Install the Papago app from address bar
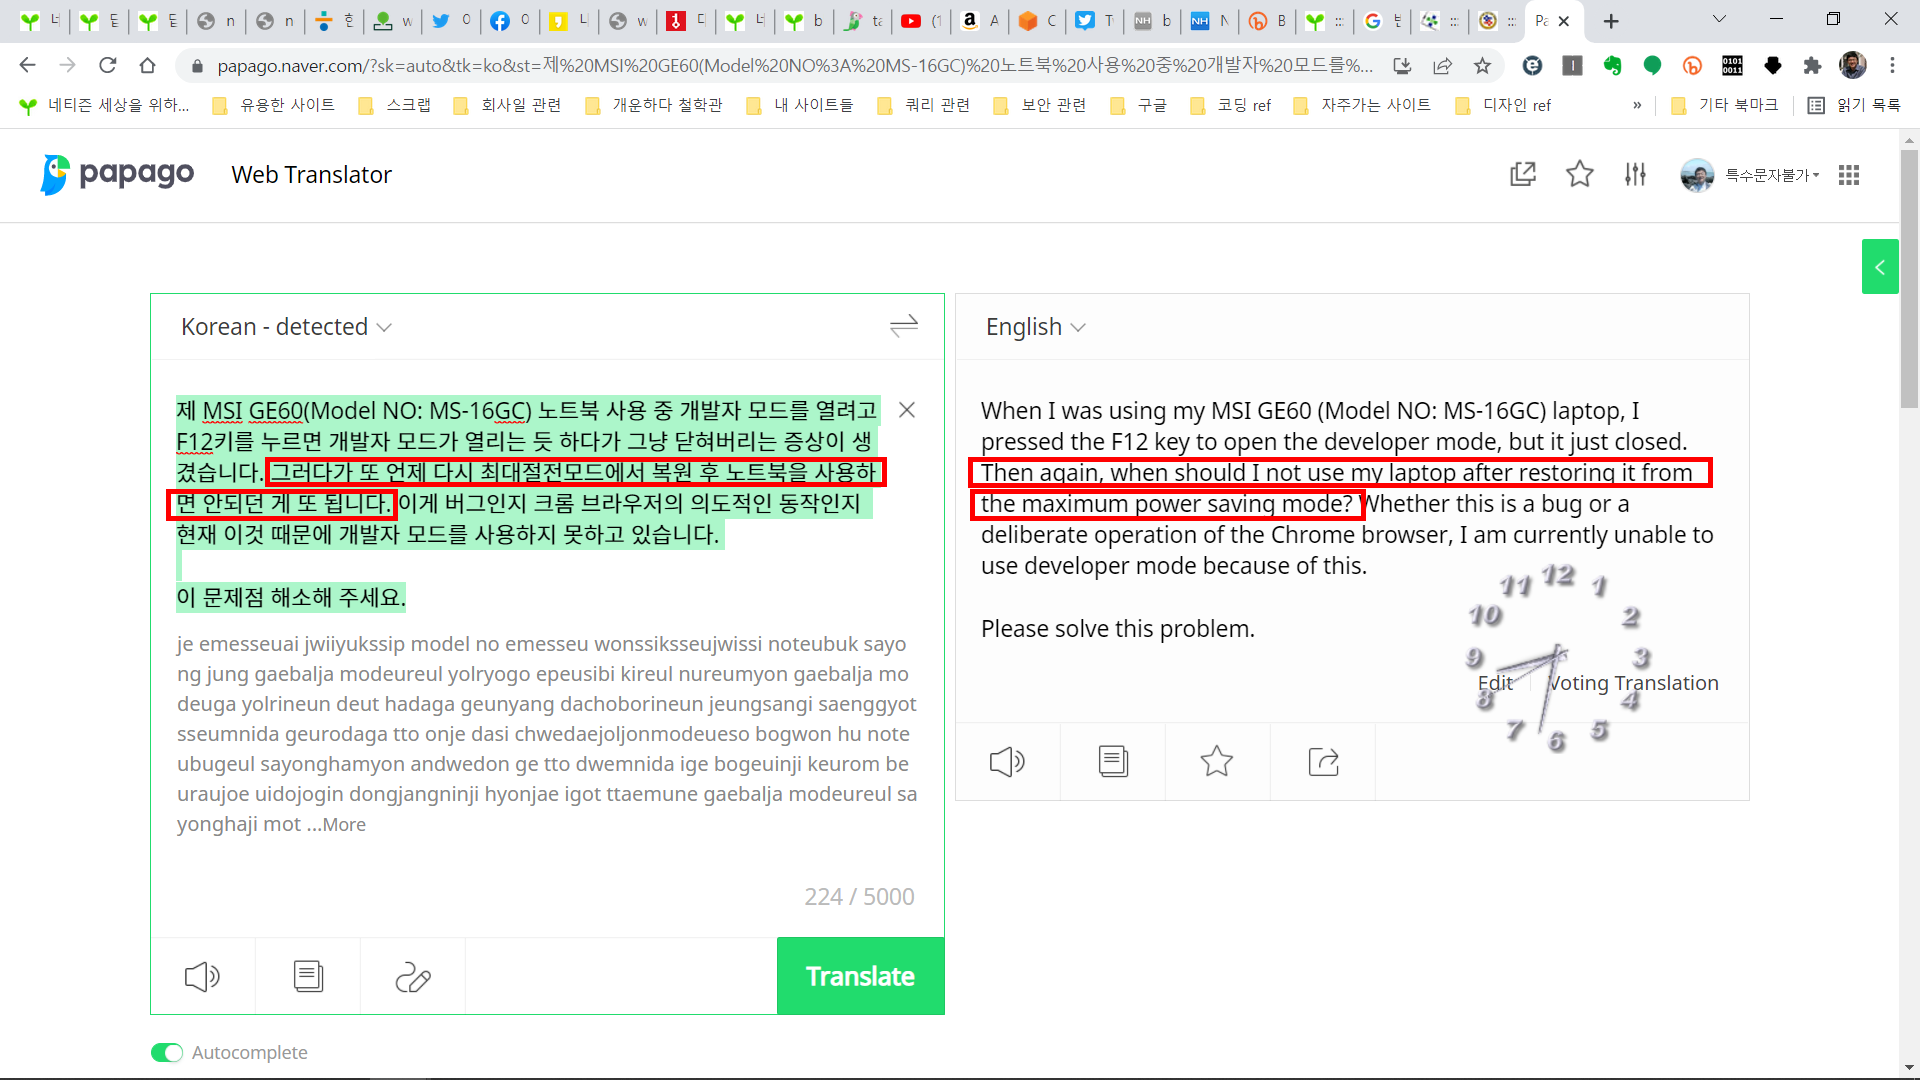Image resolution: width=1920 pixels, height=1080 pixels. [x=1402, y=66]
